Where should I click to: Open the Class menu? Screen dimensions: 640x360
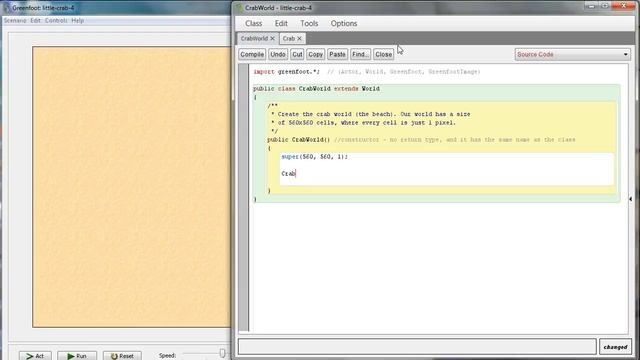pos(253,24)
